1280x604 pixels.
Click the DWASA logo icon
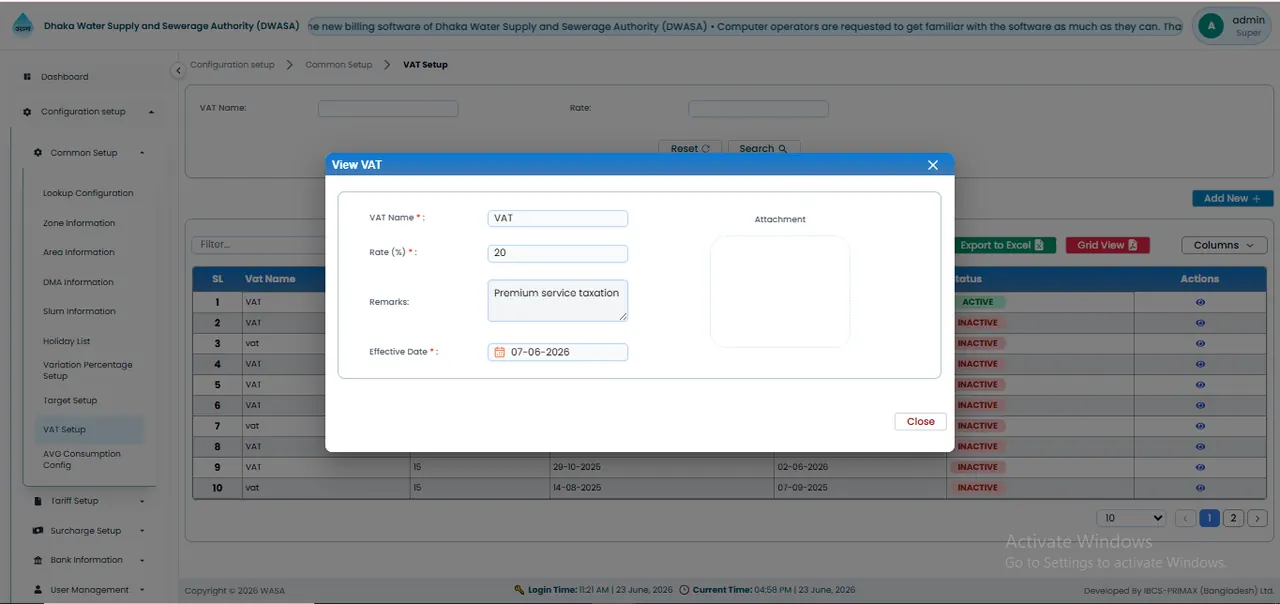(x=22, y=26)
